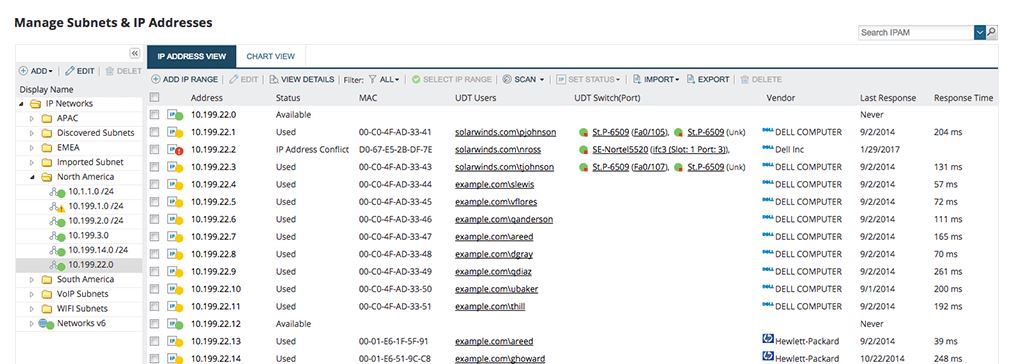Image resolution: width=1010 pixels, height=364 pixels.
Task: Check the box for 10.199.22.2
Action: click(155, 149)
